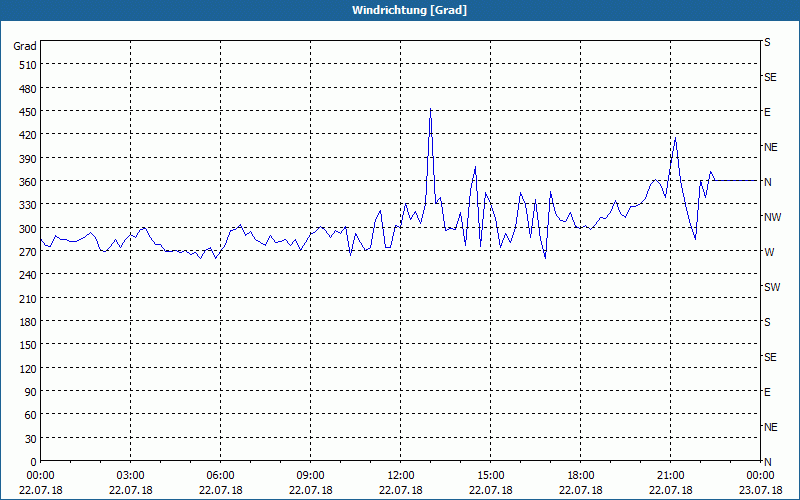Click the highest blue spike peak near 450

click(x=431, y=109)
